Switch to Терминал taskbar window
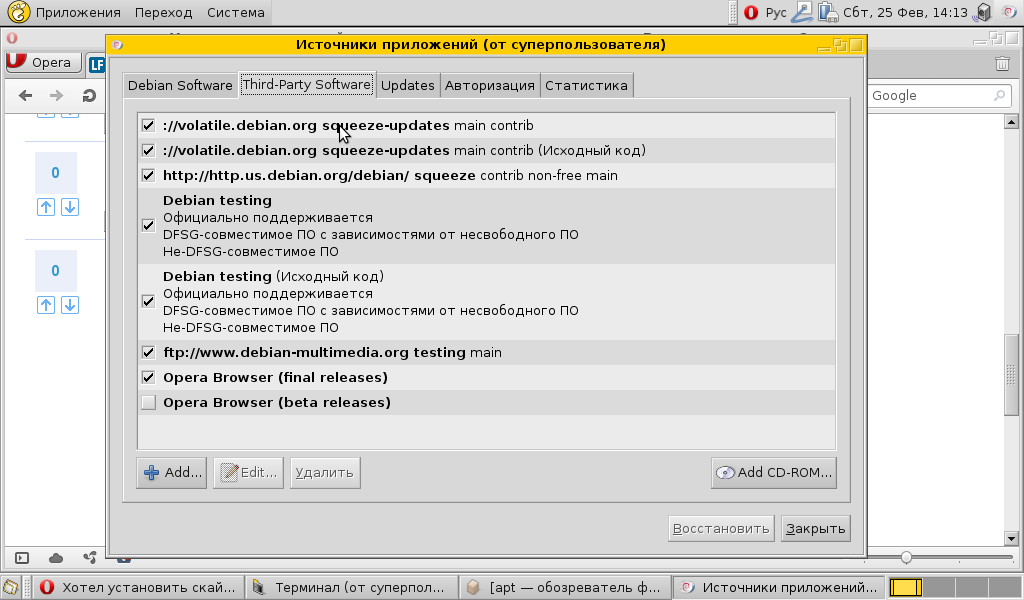Viewport: 1024px width, 600px height. 351,588
